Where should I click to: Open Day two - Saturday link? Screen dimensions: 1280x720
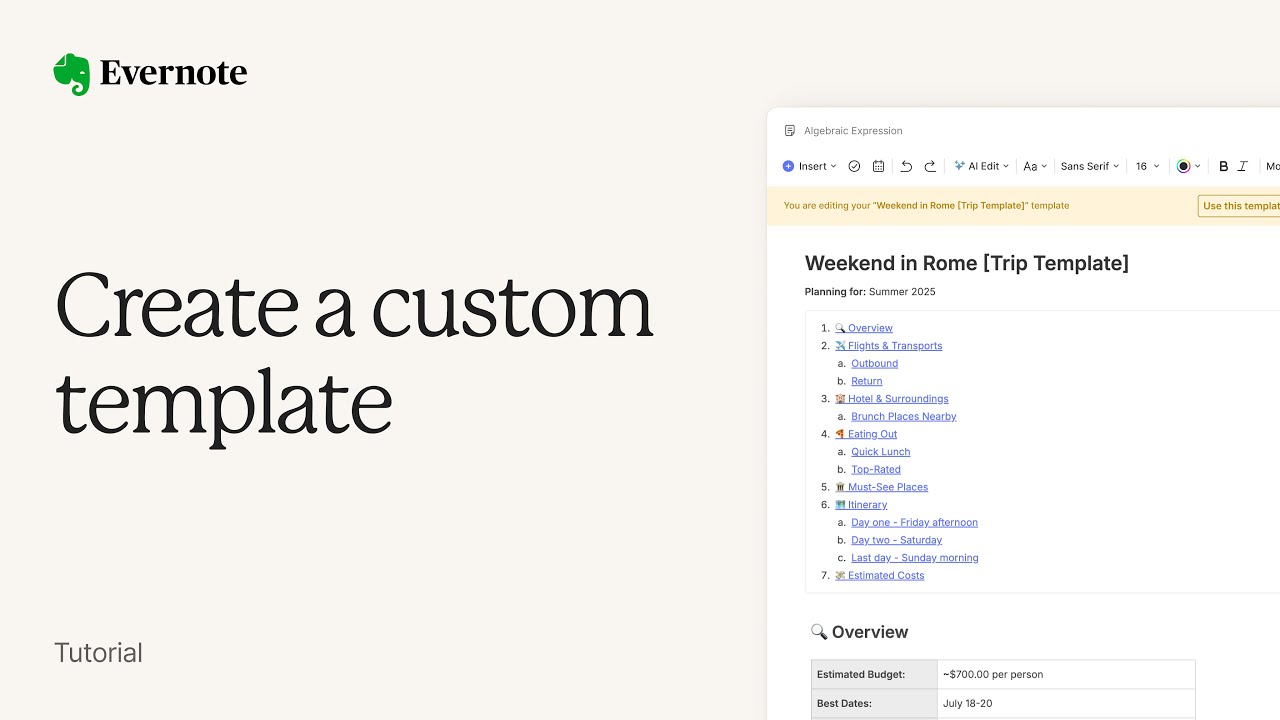point(897,540)
